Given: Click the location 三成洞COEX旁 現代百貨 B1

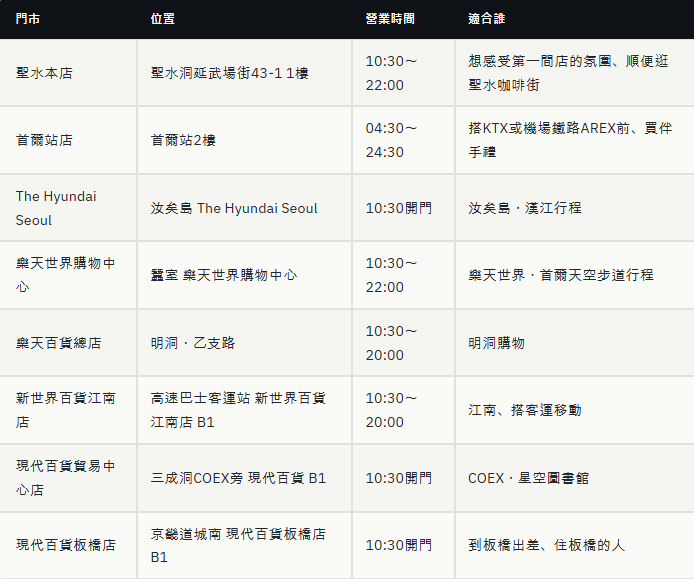Looking at the screenshot, I should pos(238,478).
